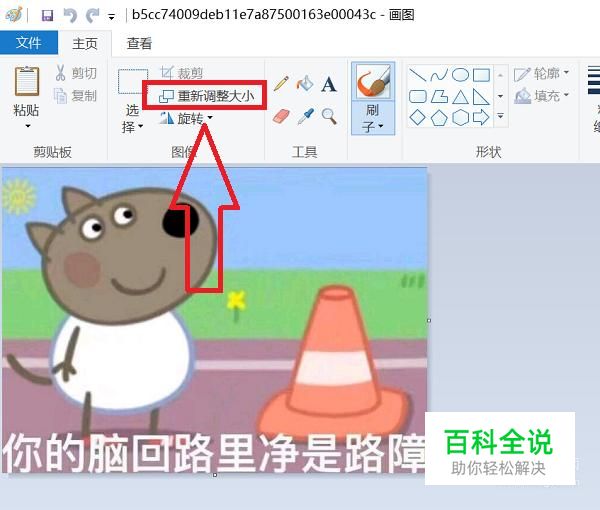Click the 复制 button

76,96
